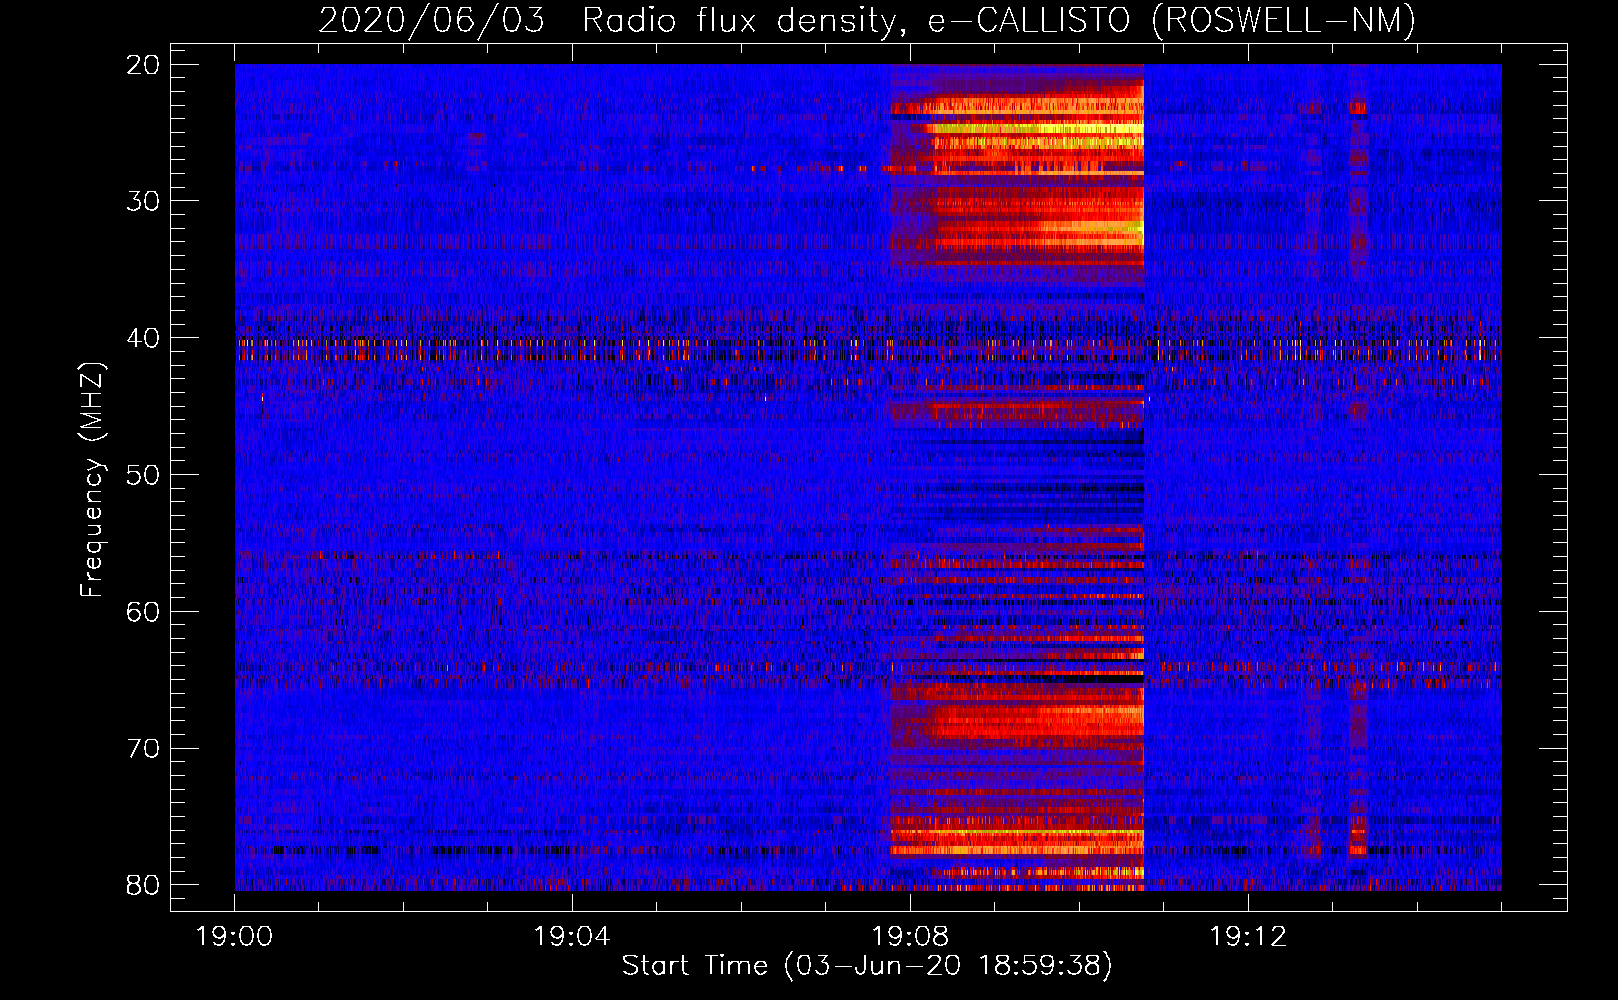Image resolution: width=1618 pixels, height=1000 pixels.
Task: Click the 80 MHz frequency tick label
Action: point(144,885)
